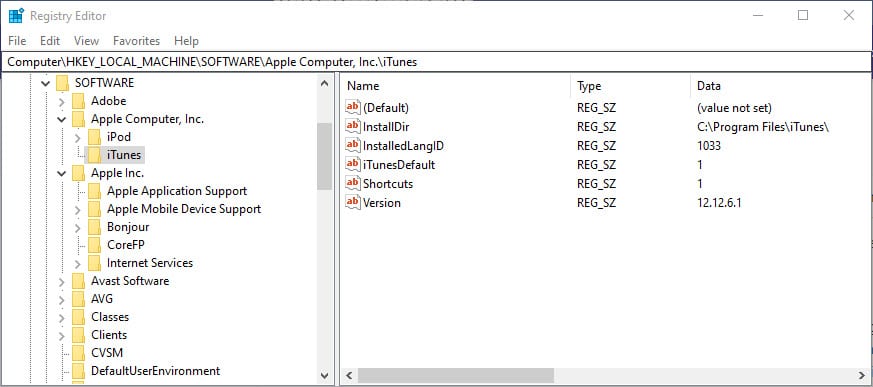Screen dimensions: 873x387
Task: Click the '1033' data value
Action: tap(709, 145)
